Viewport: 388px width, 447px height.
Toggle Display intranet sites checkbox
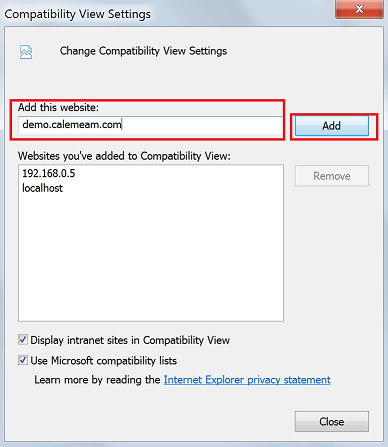point(23,340)
